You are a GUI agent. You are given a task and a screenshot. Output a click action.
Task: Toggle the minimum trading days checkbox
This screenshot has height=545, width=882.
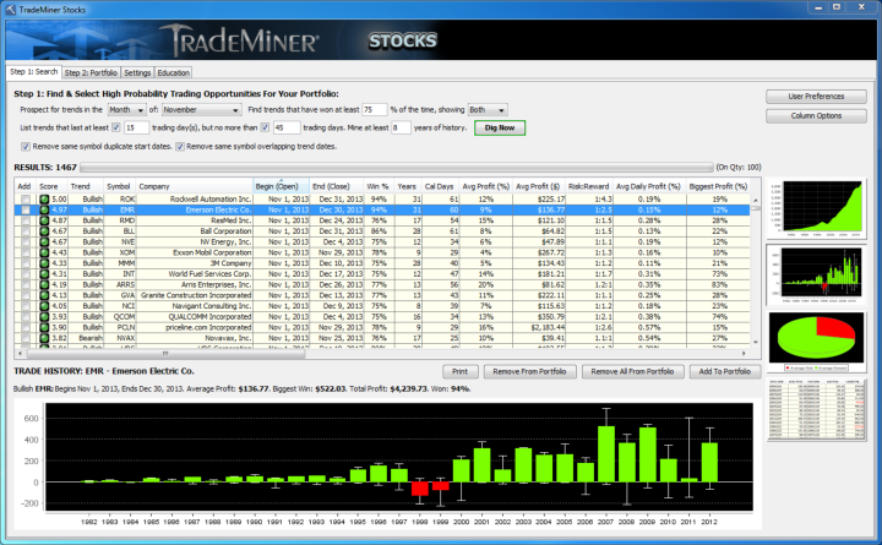pos(116,127)
